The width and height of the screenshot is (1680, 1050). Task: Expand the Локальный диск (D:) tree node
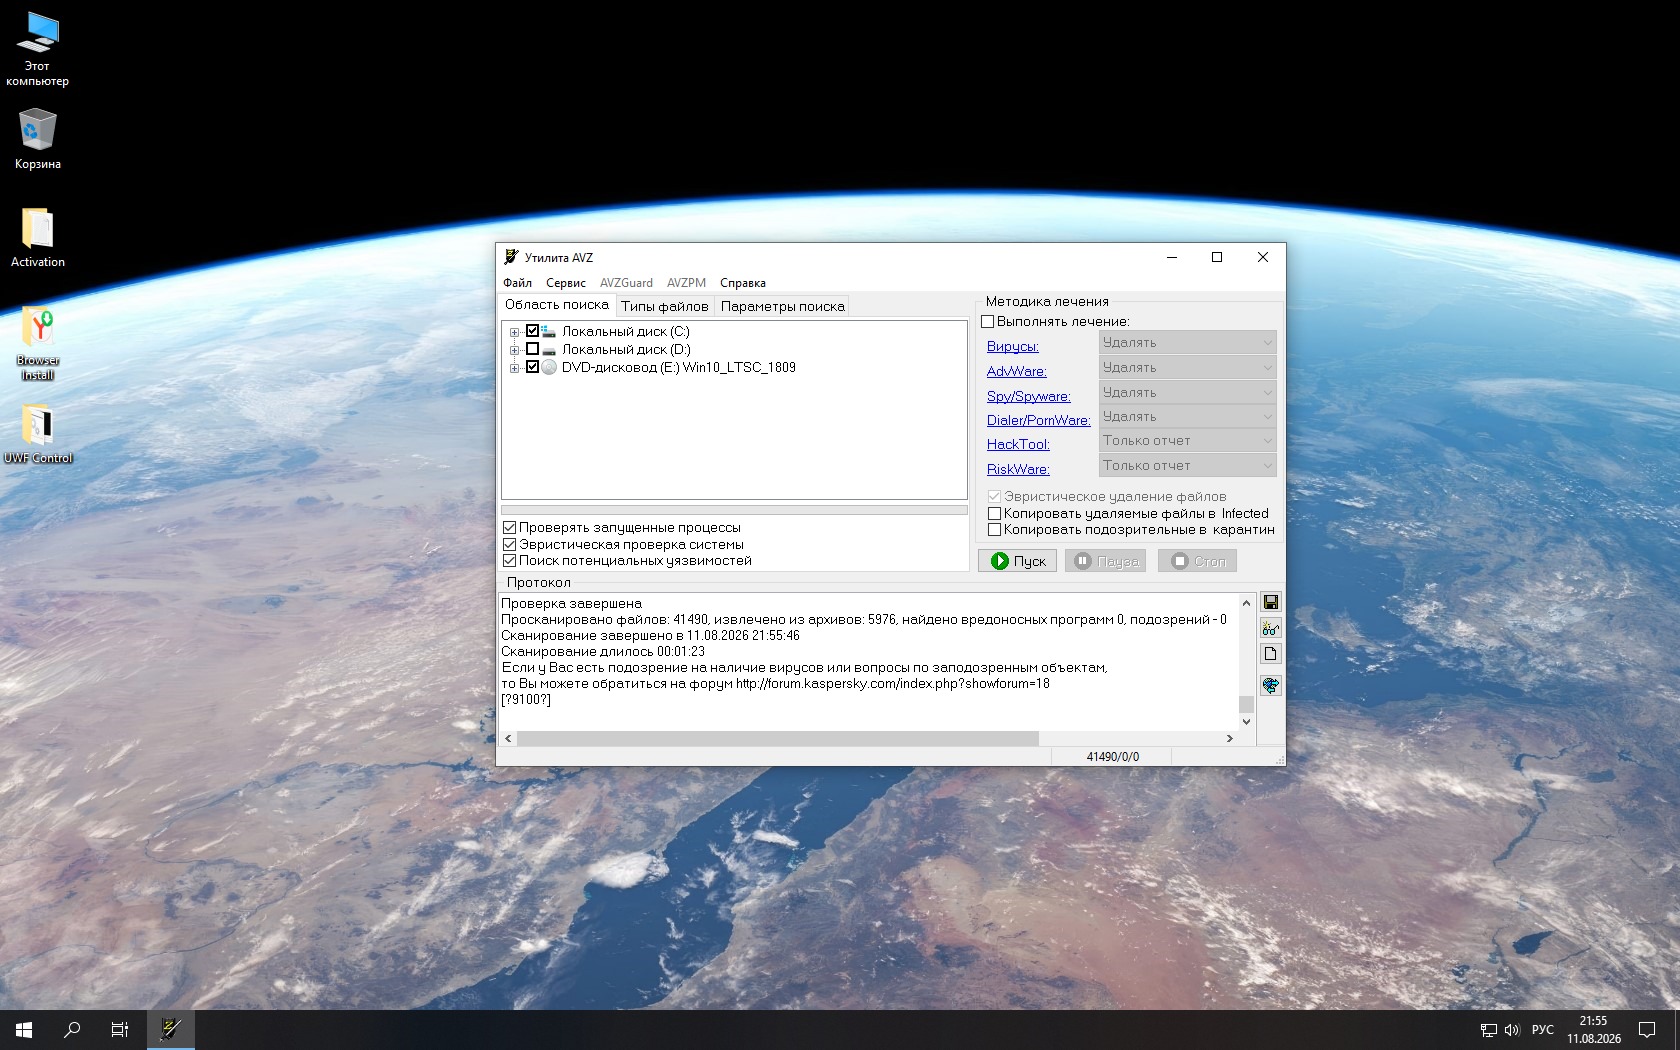[x=514, y=350]
